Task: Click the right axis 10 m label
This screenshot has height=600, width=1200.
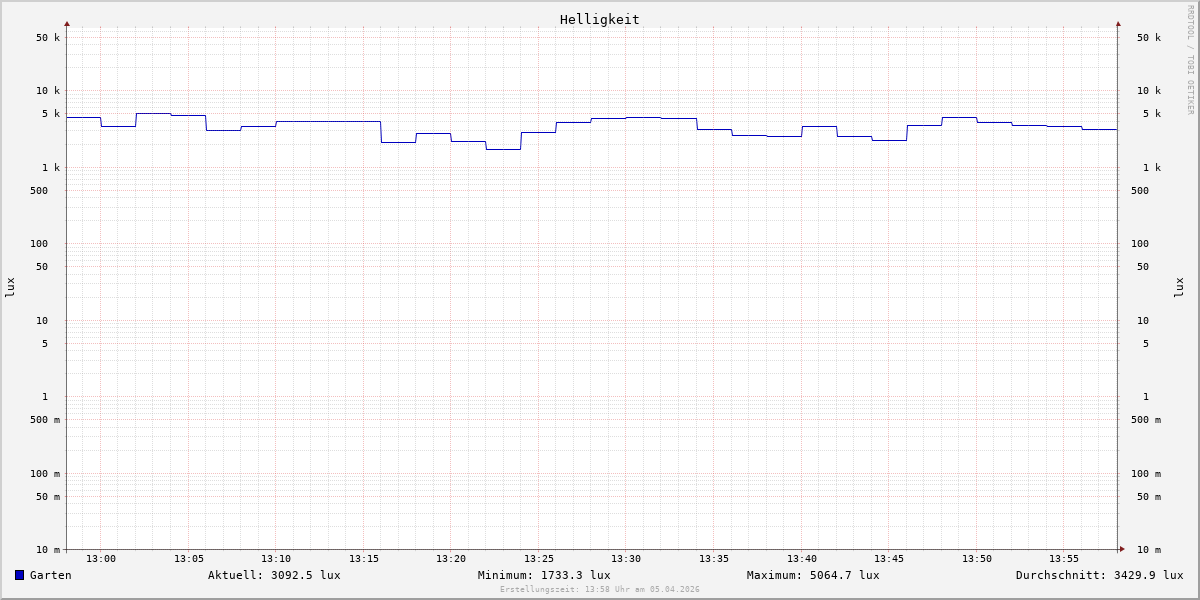Action: 1149,549
